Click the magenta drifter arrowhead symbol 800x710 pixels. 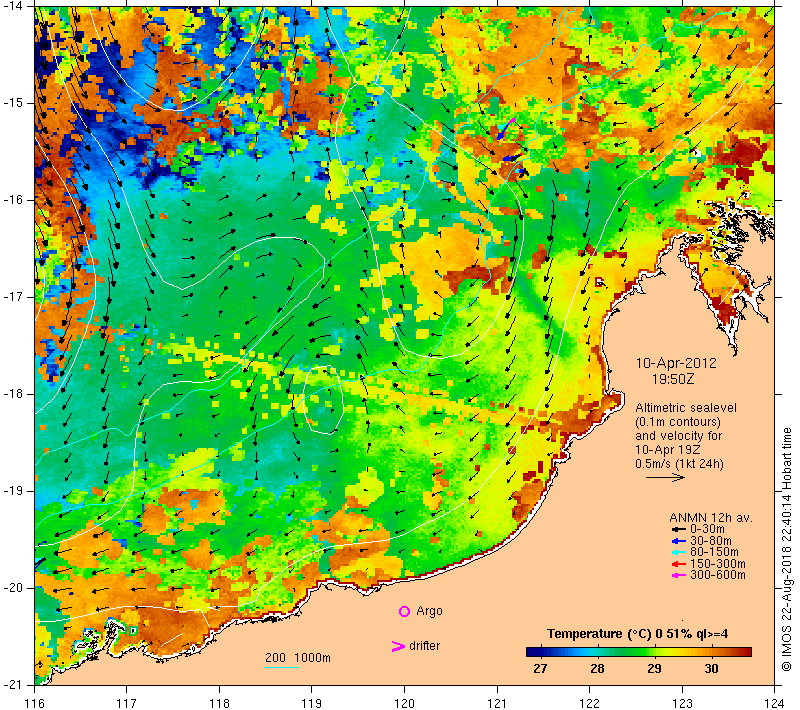(x=397, y=646)
